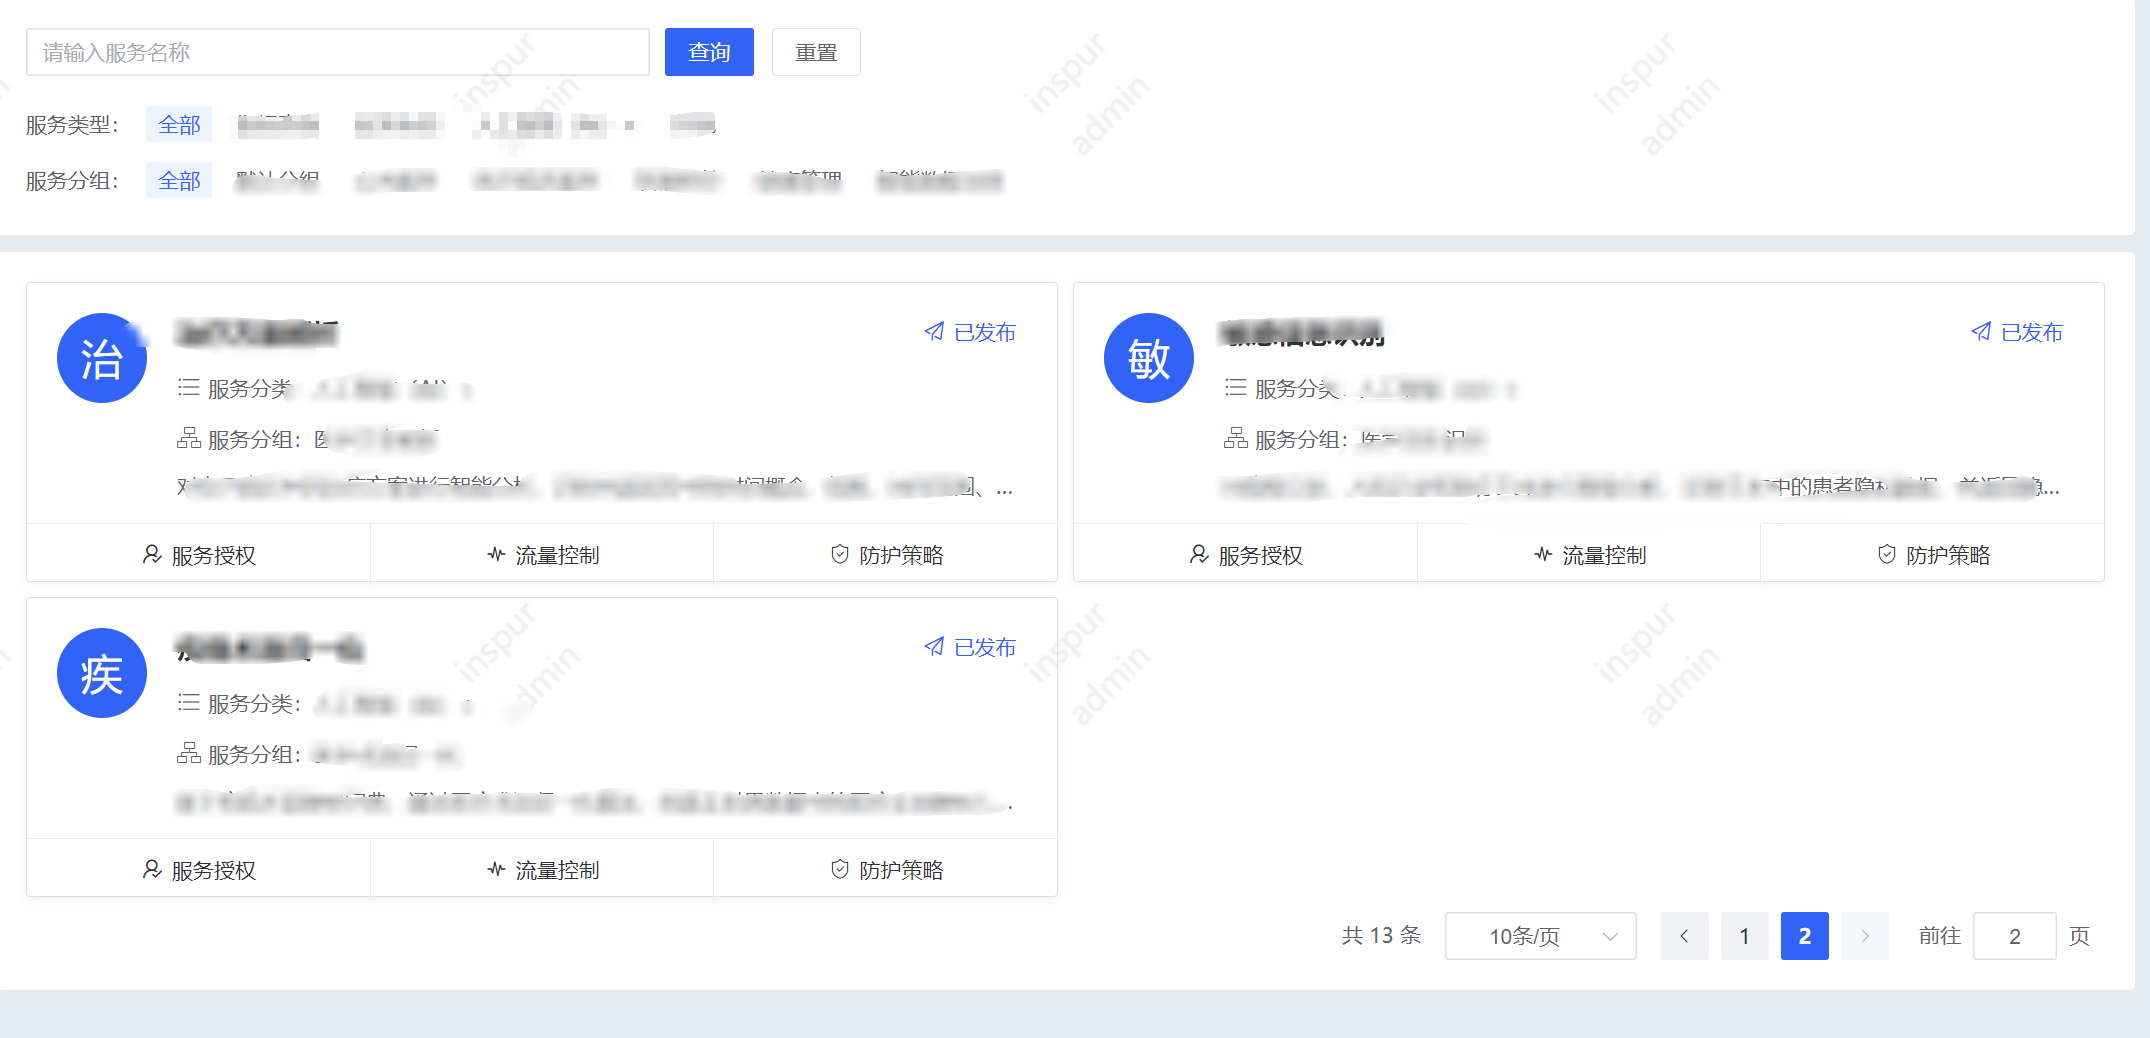Open 防护策略 on the 敏 card
Viewport: 2150px width, 1038px height.
click(1933, 555)
